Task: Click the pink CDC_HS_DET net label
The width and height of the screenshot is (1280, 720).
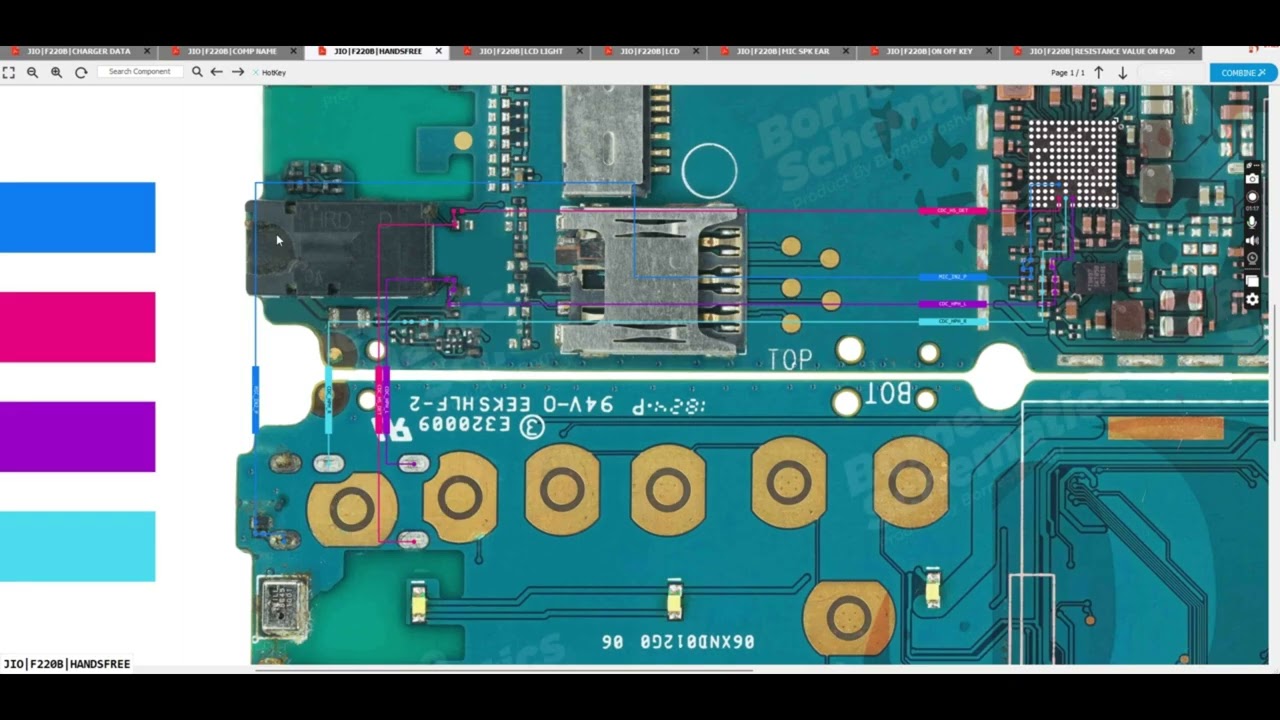Action: click(x=953, y=211)
